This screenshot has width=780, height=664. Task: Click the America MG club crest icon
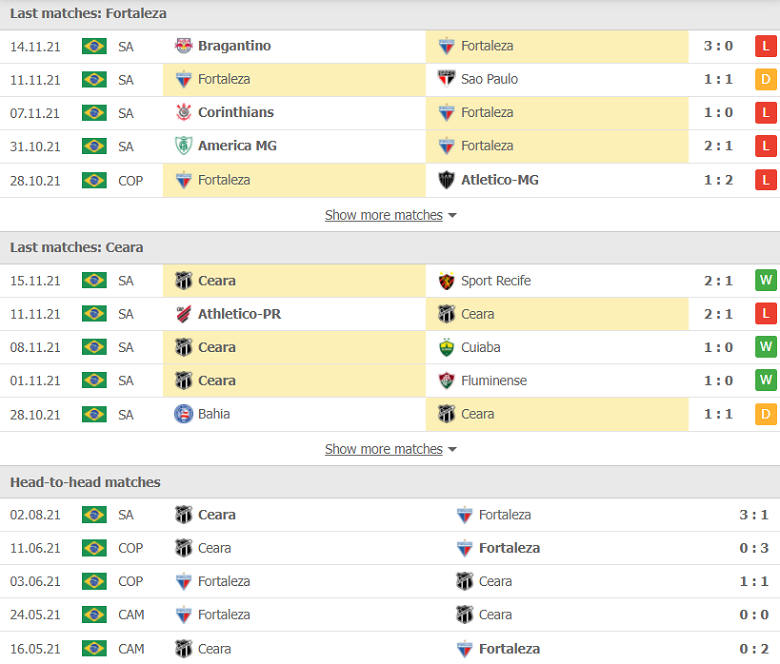click(x=184, y=145)
